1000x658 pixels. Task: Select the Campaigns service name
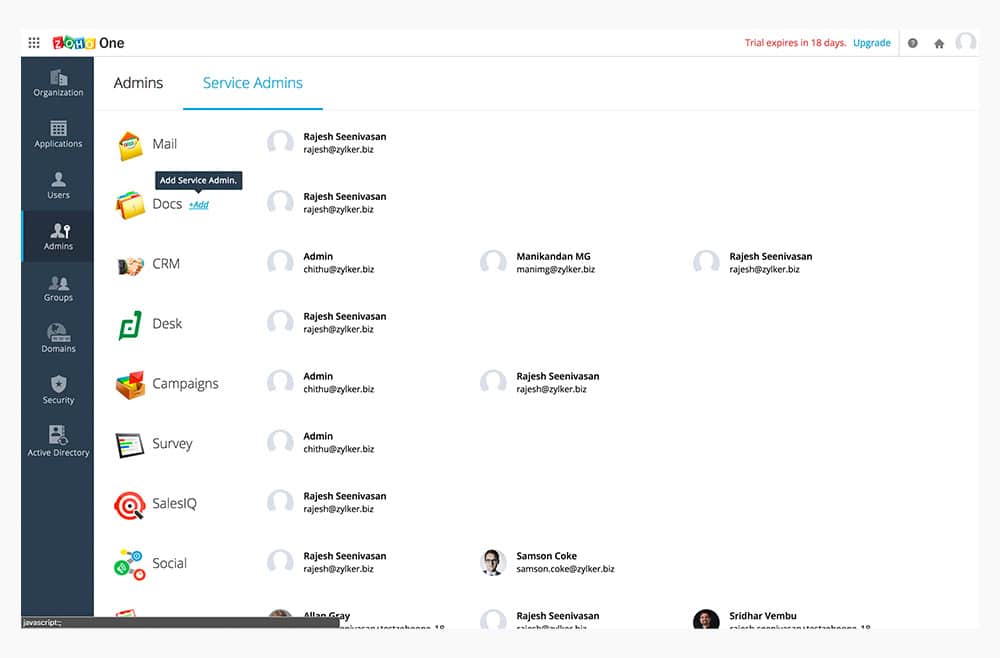[186, 384]
